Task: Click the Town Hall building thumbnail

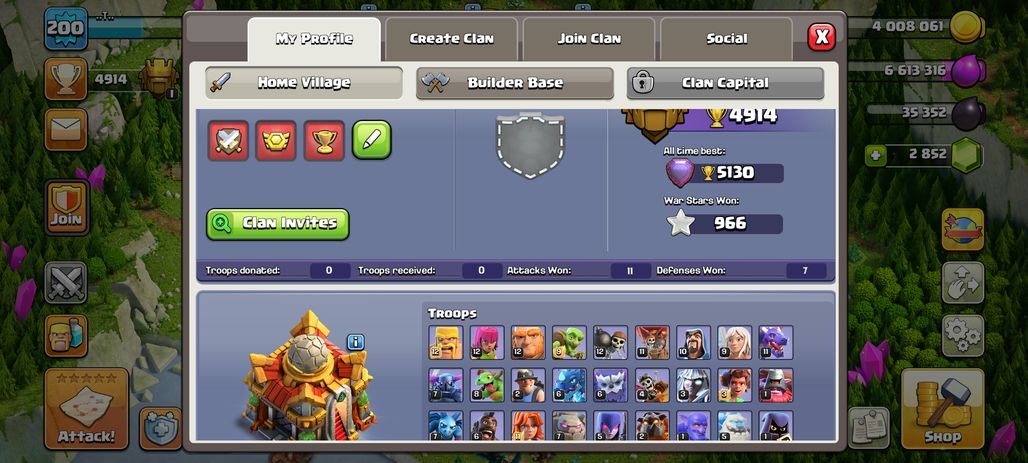Action: pos(310,377)
